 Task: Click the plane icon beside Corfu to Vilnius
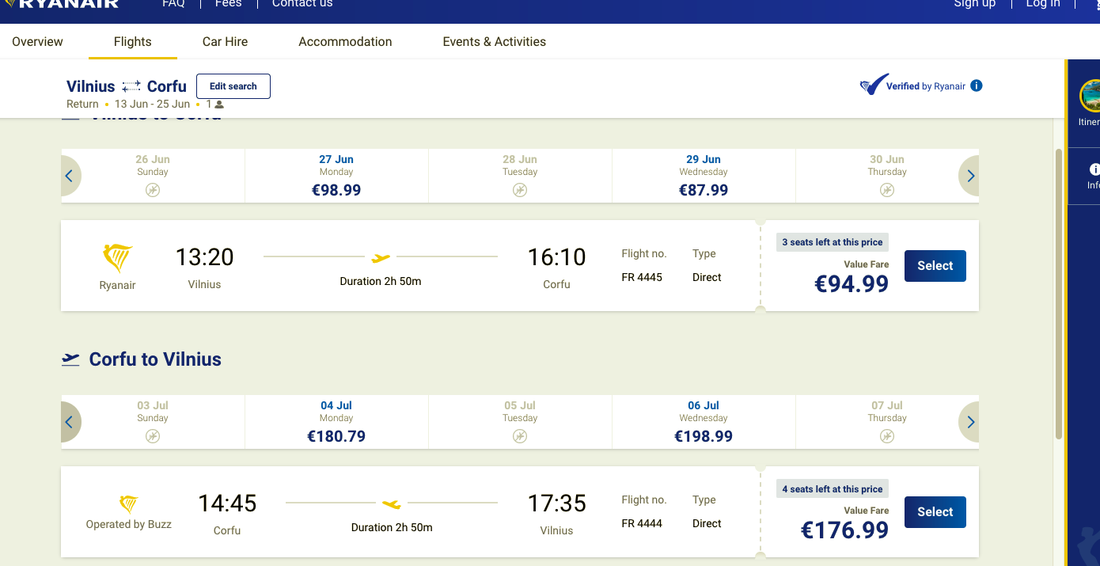pyautogui.click(x=70, y=359)
